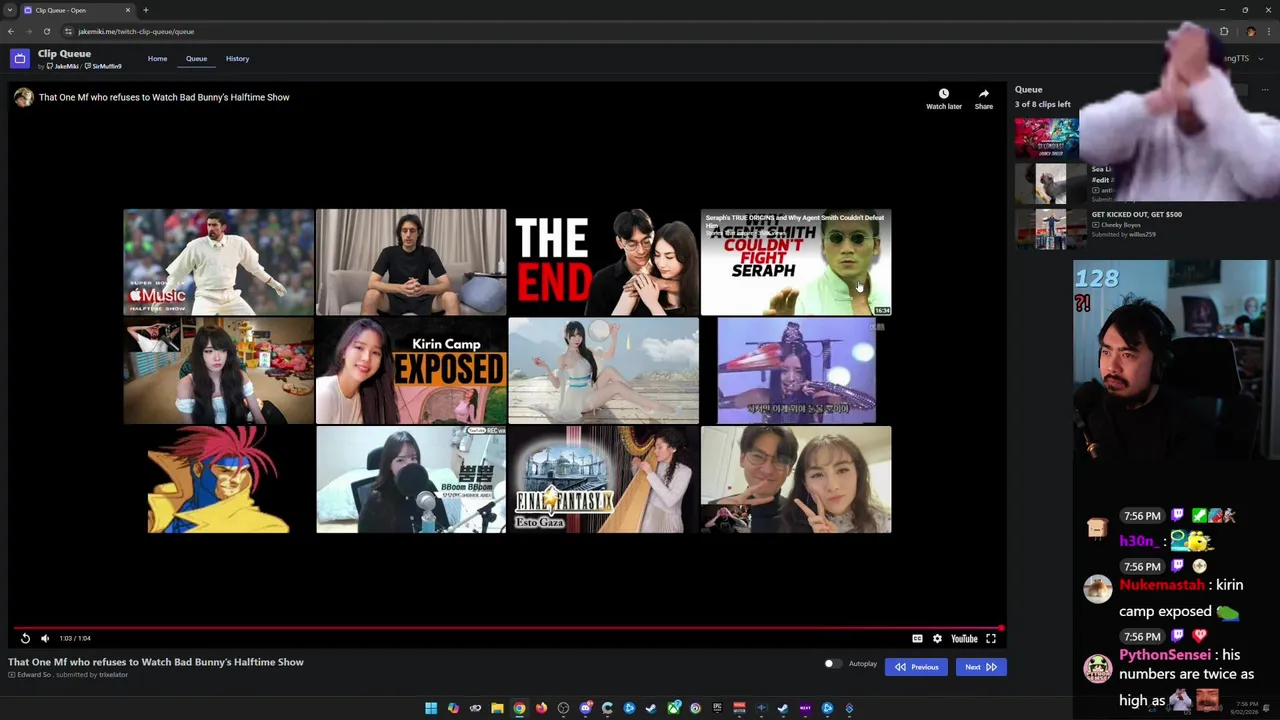Select GET KICKED OUT, GET $500 queue clip
The image size is (1280, 720).
point(1136,214)
